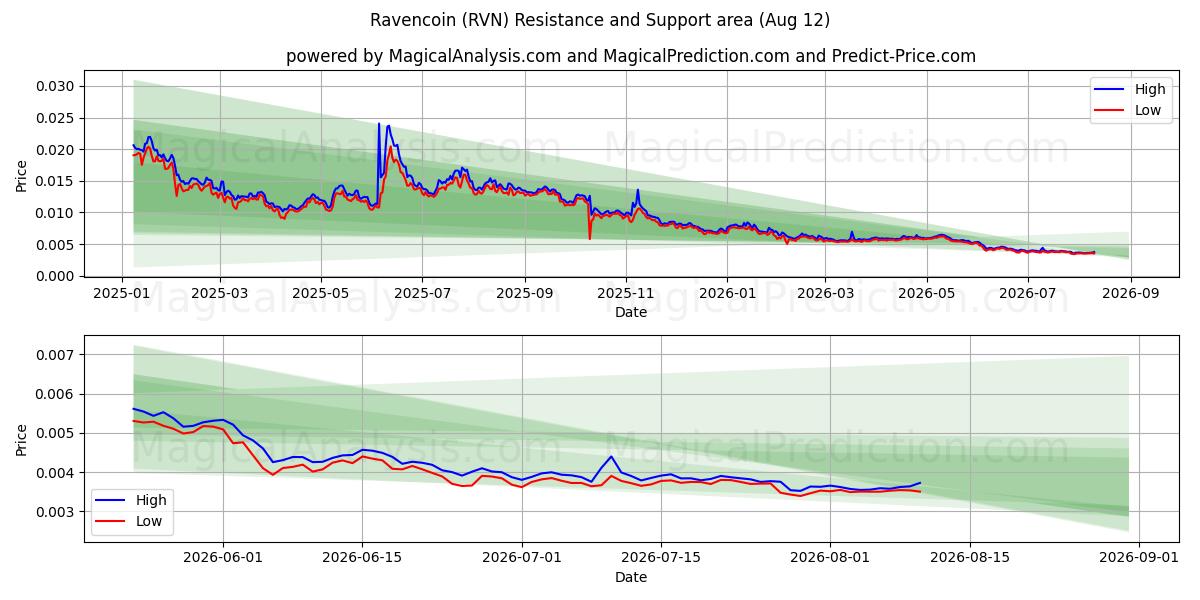
Task: Click the '2026-08-01' x-axis label on the bottom chart
Action: pyautogui.click(x=830, y=560)
